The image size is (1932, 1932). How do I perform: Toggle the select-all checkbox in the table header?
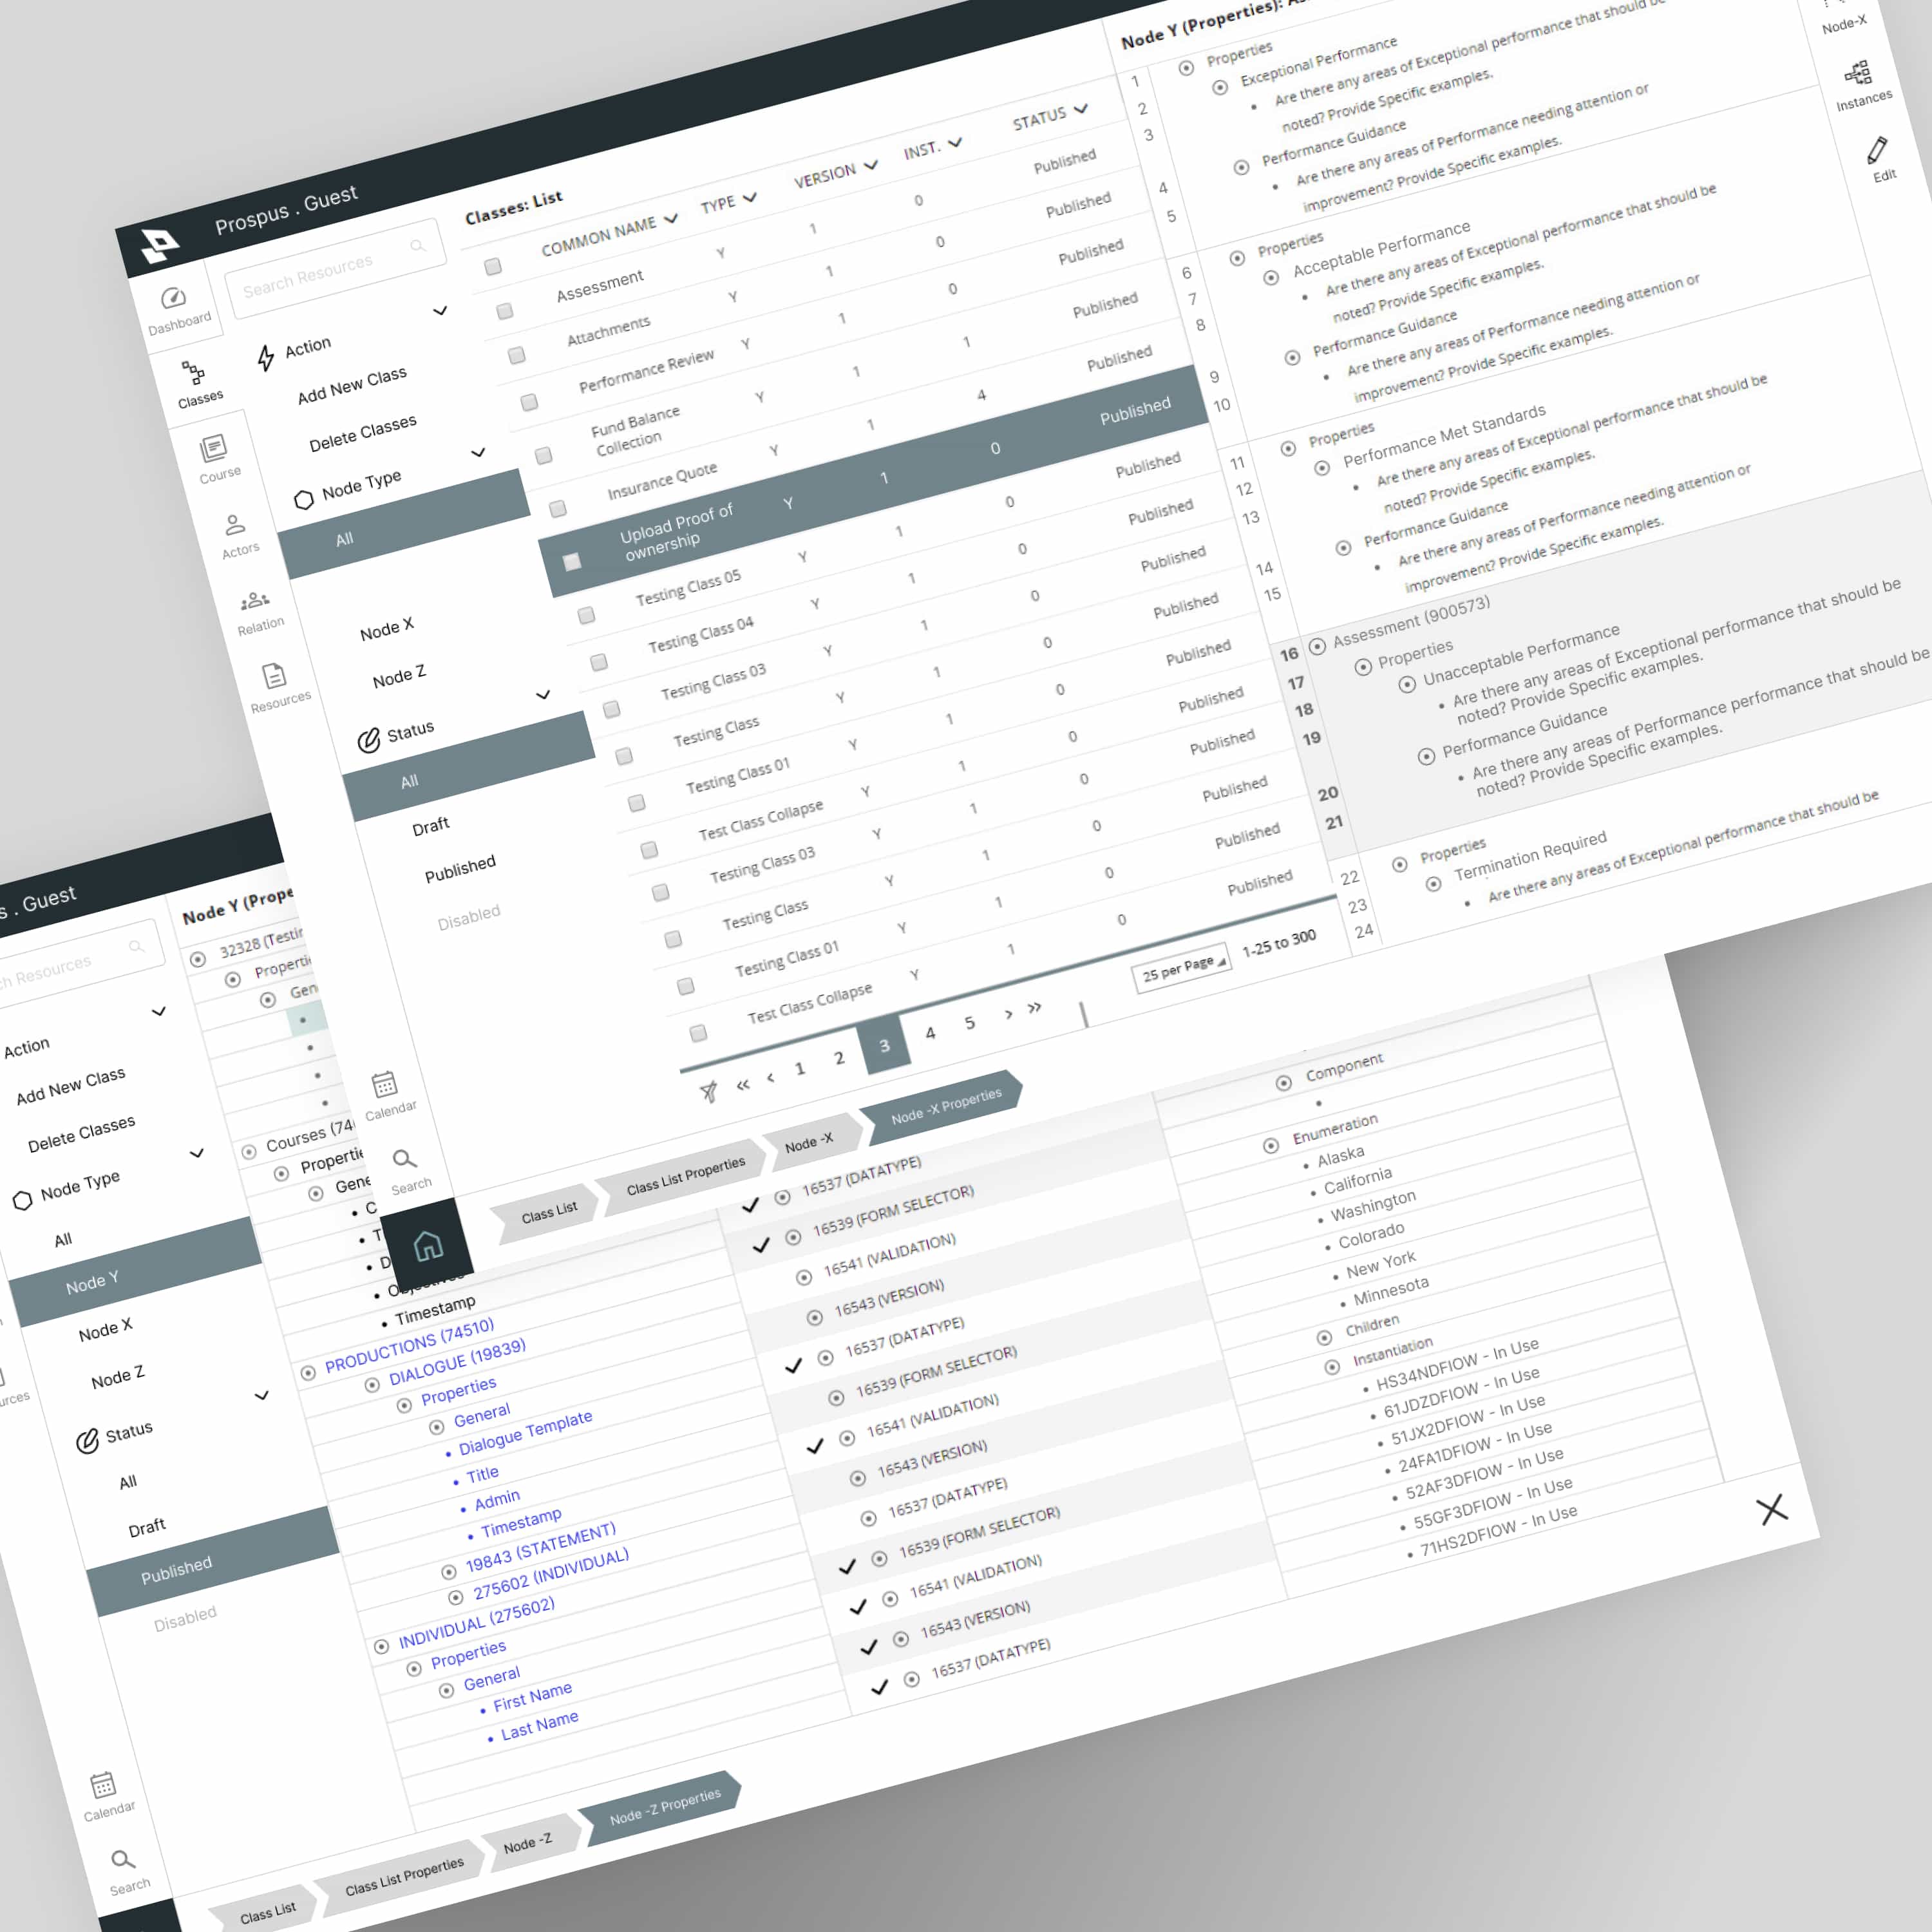(x=492, y=266)
